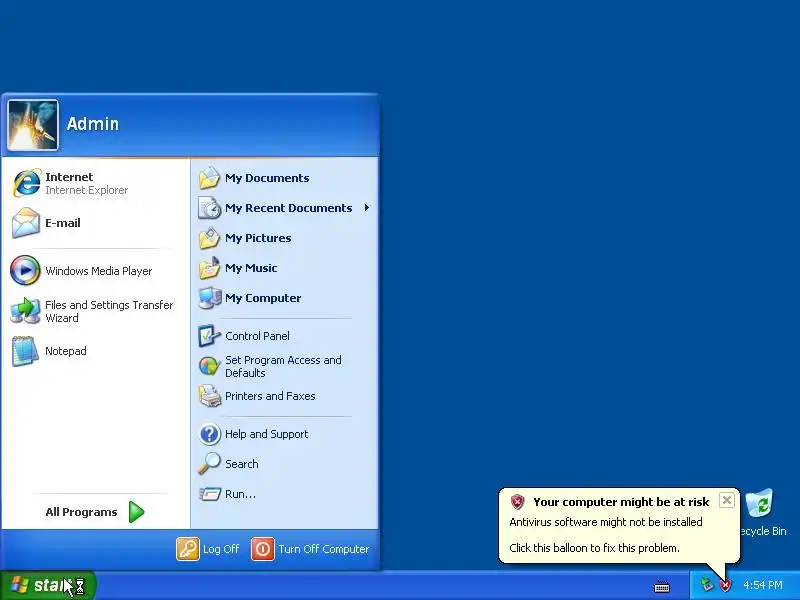Click the Log Off button label
This screenshot has width=800, height=600.
point(221,549)
